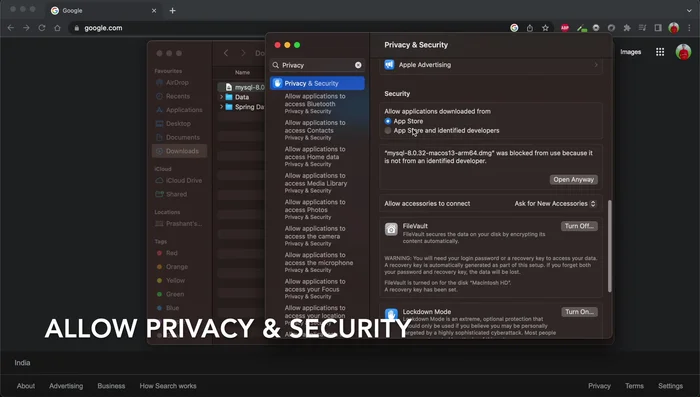Viewport: 700px width, 397px height.
Task: Bookmark this page with the star icon
Action: coord(545,28)
